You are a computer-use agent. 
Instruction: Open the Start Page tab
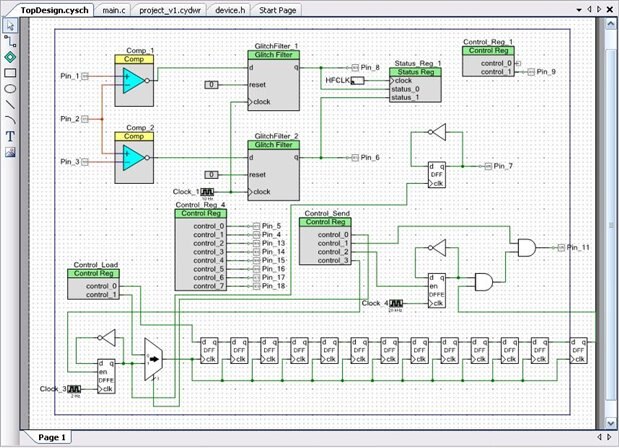(278, 10)
